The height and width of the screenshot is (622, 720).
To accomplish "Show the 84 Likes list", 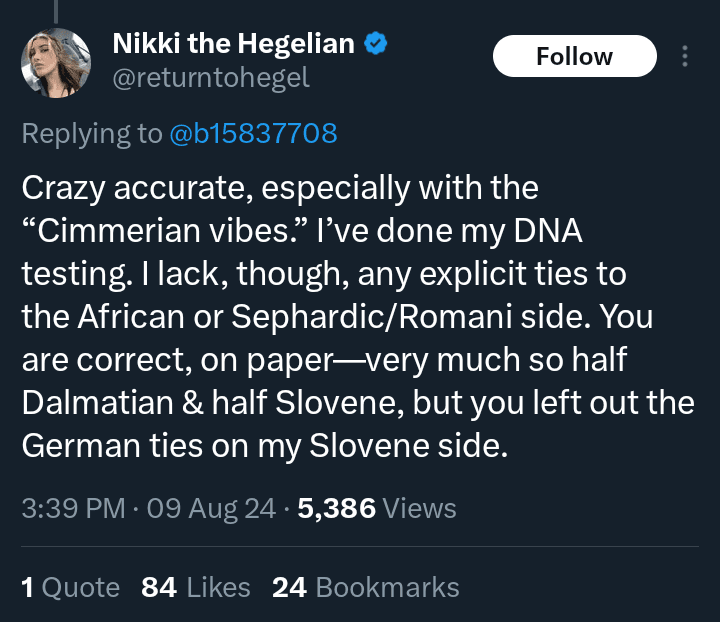I will point(196,587).
